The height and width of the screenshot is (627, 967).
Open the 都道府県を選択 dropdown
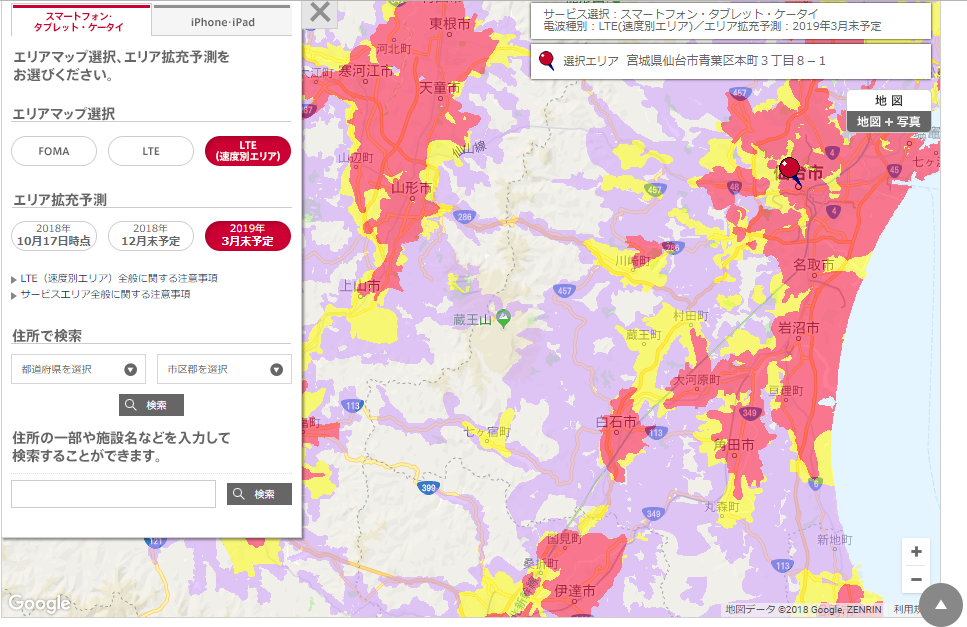(x=78, y=369)
